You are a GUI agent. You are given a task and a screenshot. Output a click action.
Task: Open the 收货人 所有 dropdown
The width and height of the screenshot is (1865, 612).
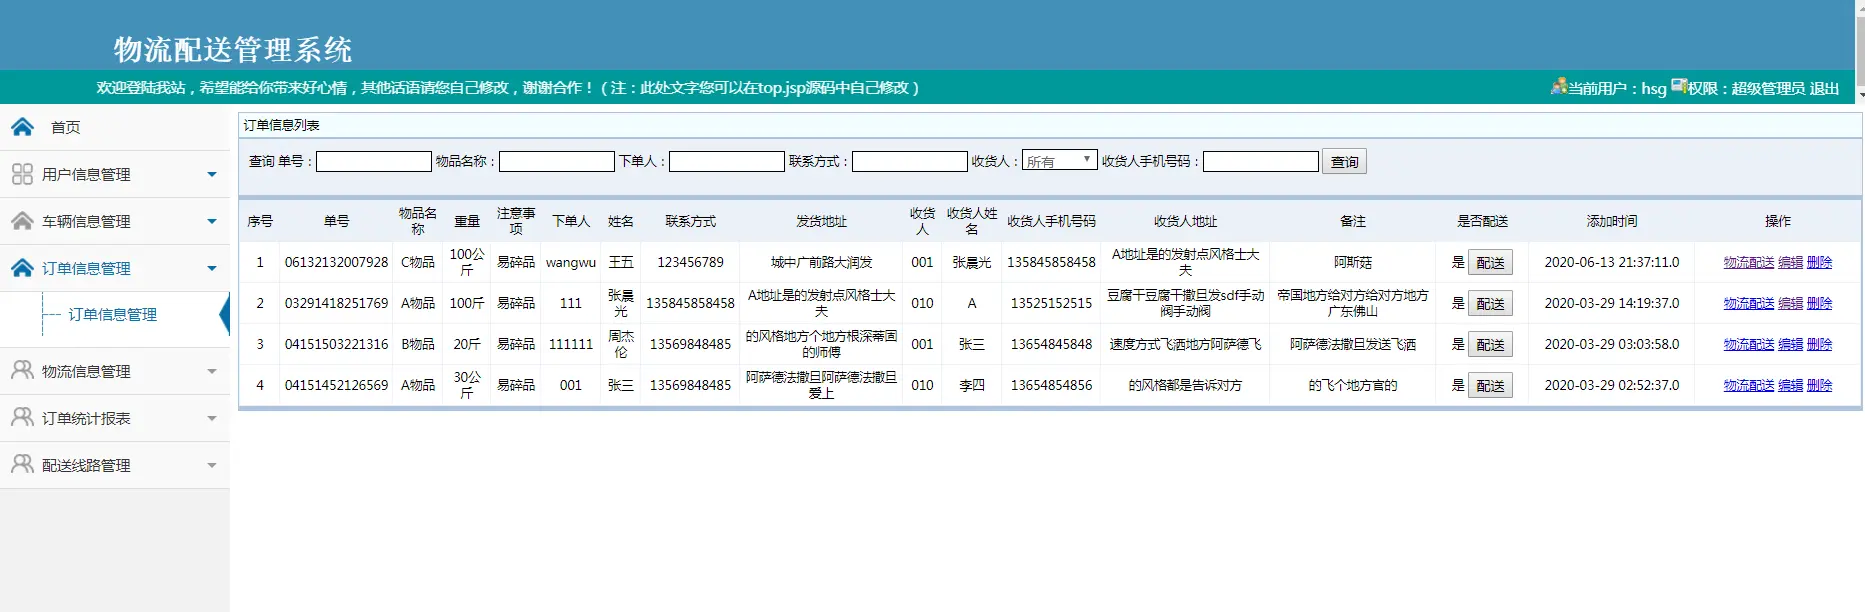[1059, 160]
